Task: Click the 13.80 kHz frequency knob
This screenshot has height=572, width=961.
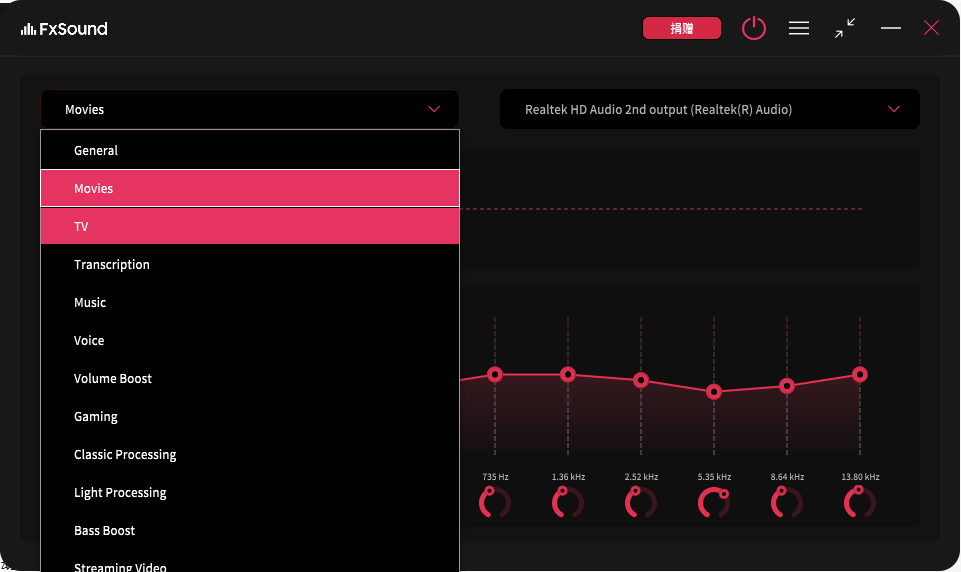Action: (859, 502)
